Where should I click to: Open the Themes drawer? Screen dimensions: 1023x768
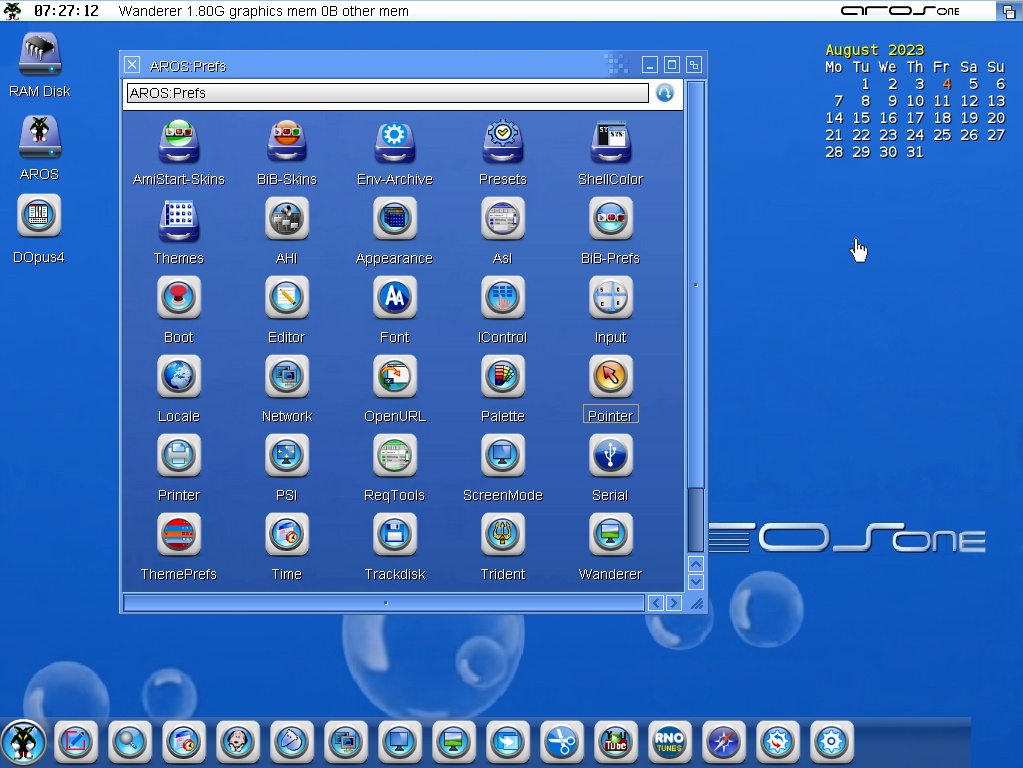[x=179, y=221]
